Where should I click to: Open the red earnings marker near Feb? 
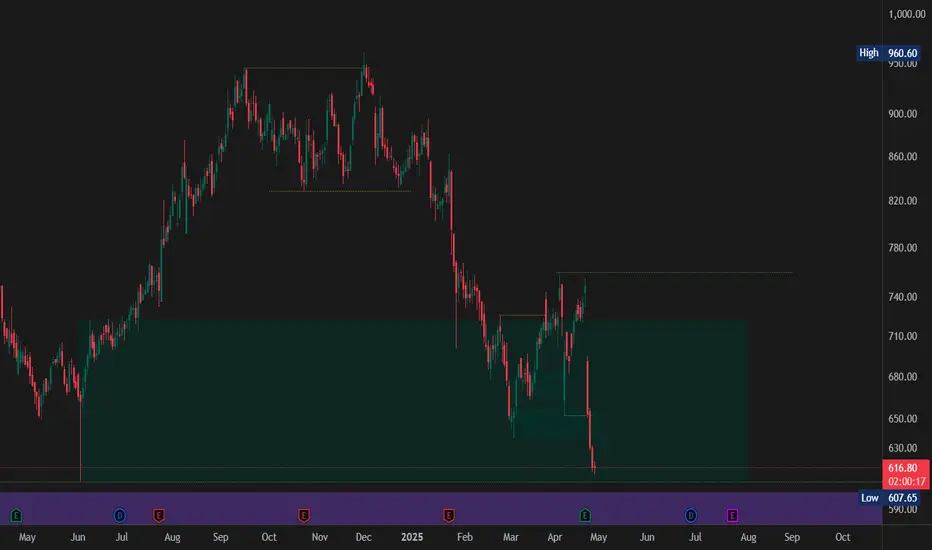(449, 515)
